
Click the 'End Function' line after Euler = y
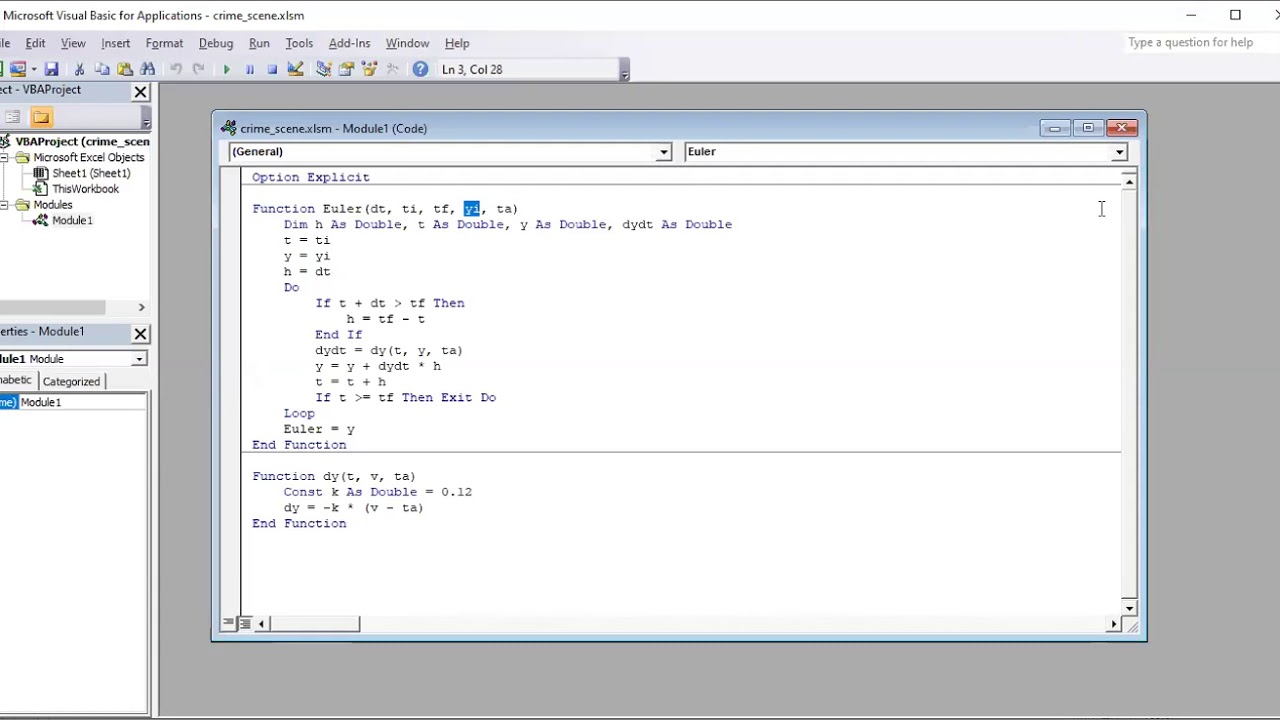[299, 445]
